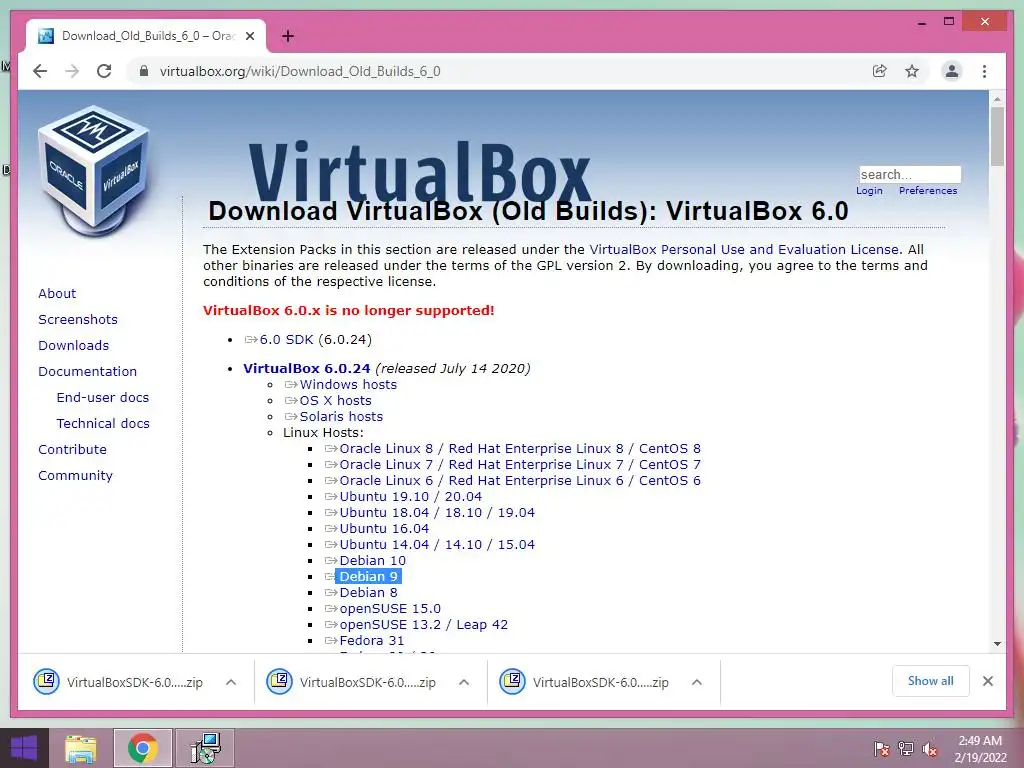
Task: Open the Downloads sidebar item
Action: pyautogui.click(x=74, y=345)
